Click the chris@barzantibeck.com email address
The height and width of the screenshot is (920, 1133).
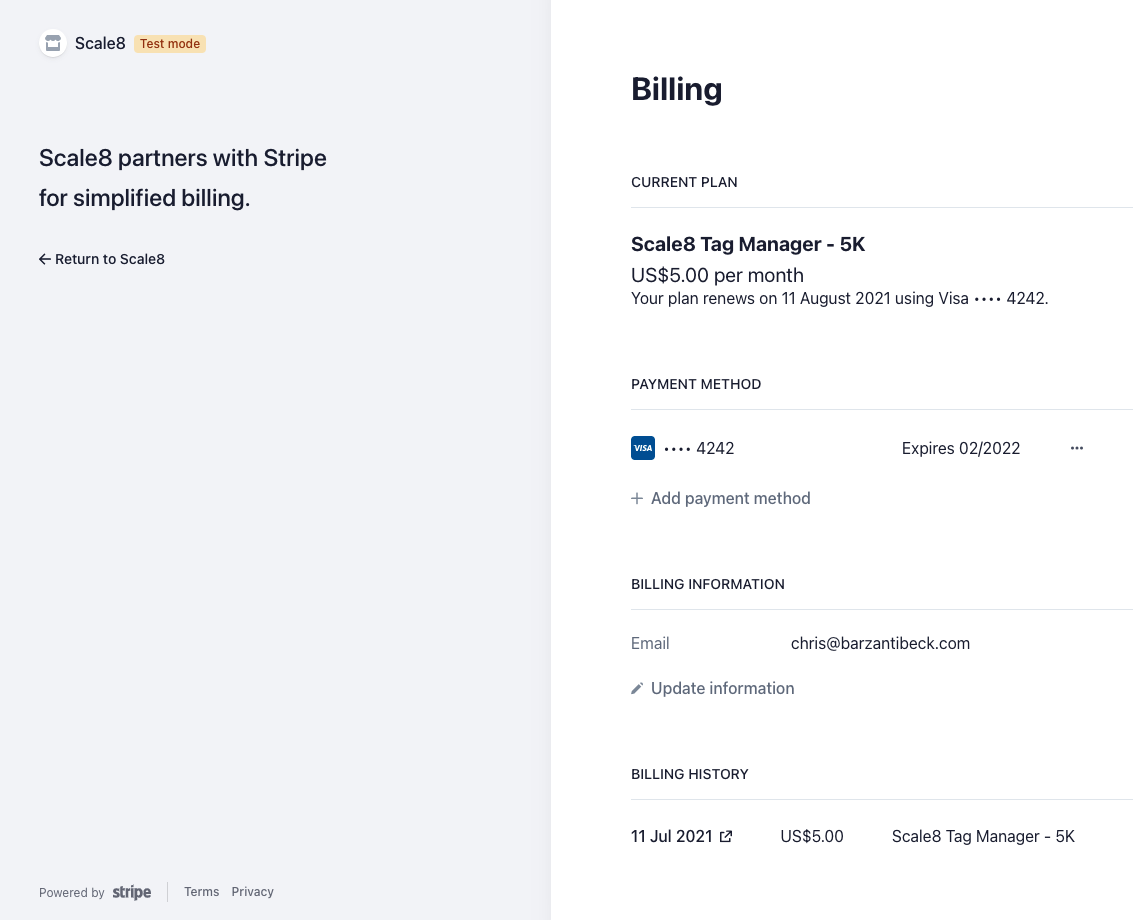point(880,643)
